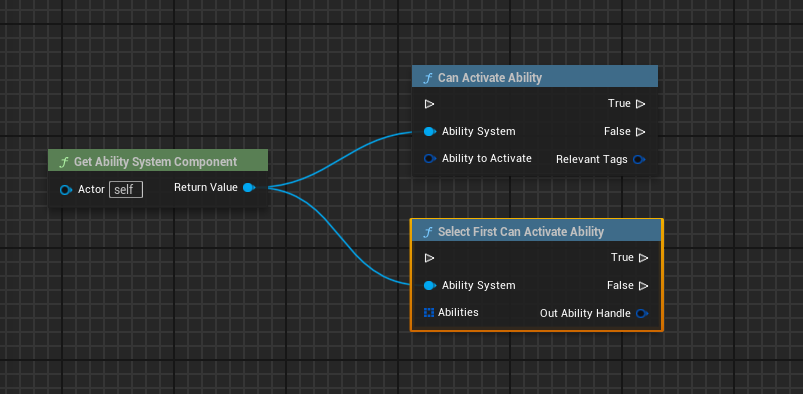Click the False execution pin on Can Activate Ability
803x394 pixels.
click(640, 132)
